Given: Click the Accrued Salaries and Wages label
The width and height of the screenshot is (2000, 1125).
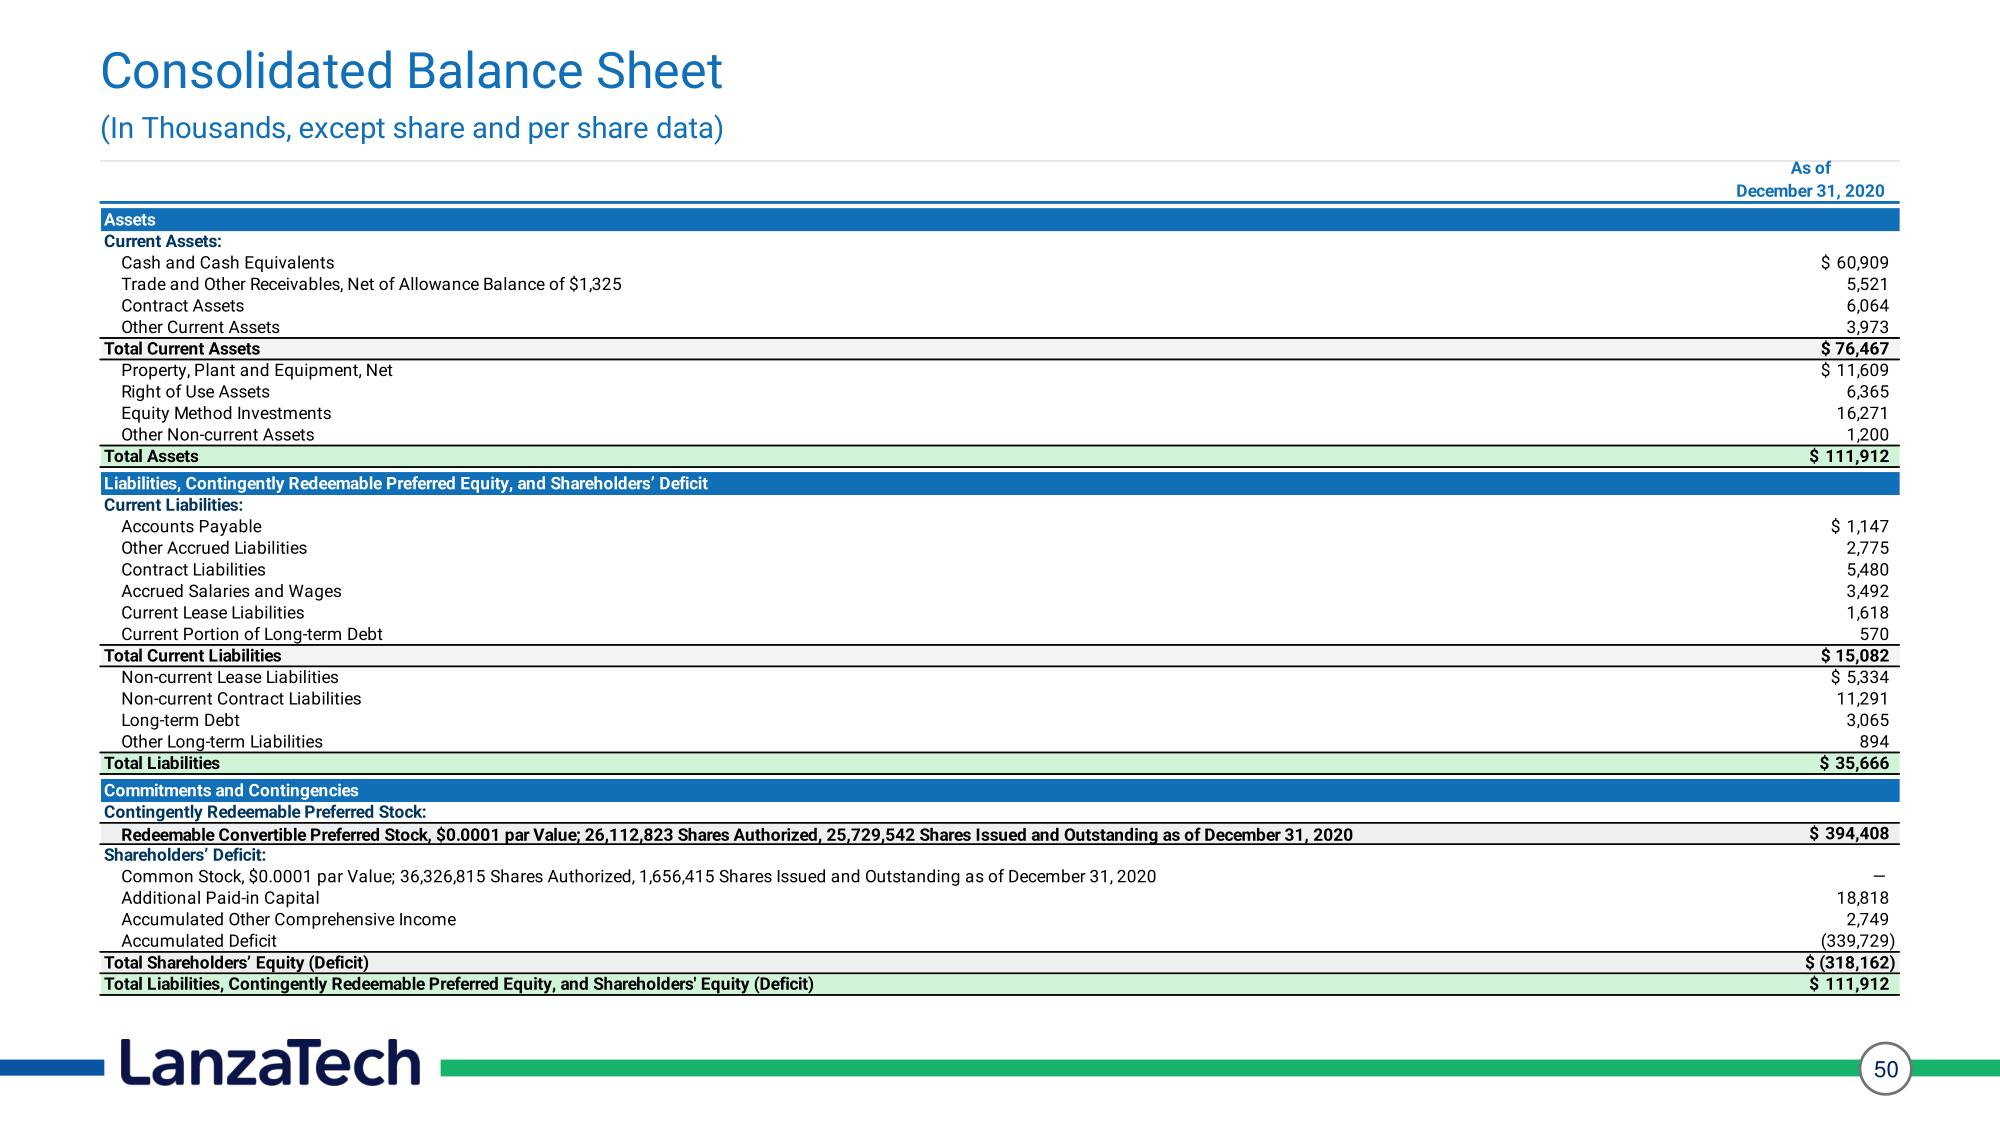Looking at the screenshot, I should 231,591.
